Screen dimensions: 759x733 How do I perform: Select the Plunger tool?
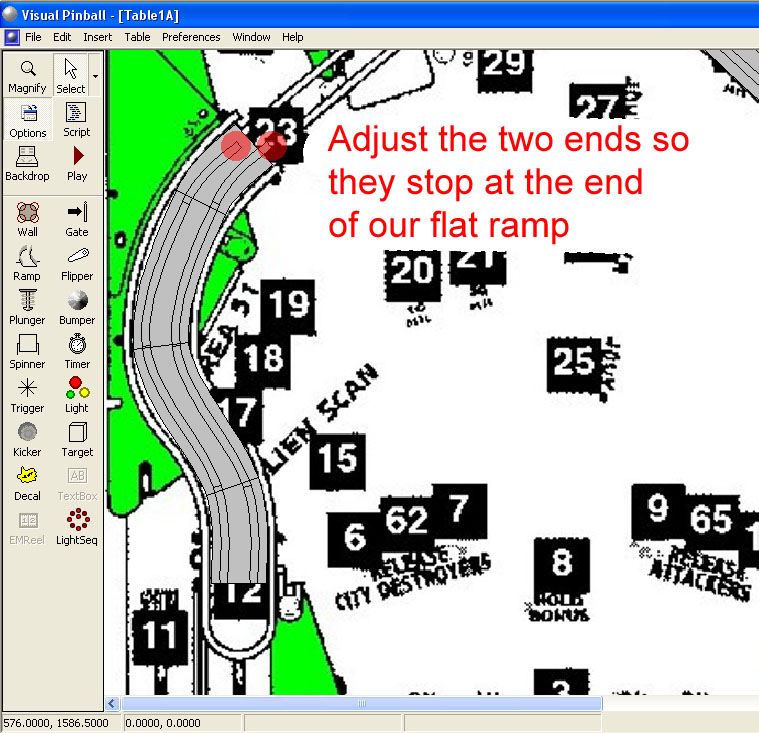pyautogui.click(x=28, y=307)
